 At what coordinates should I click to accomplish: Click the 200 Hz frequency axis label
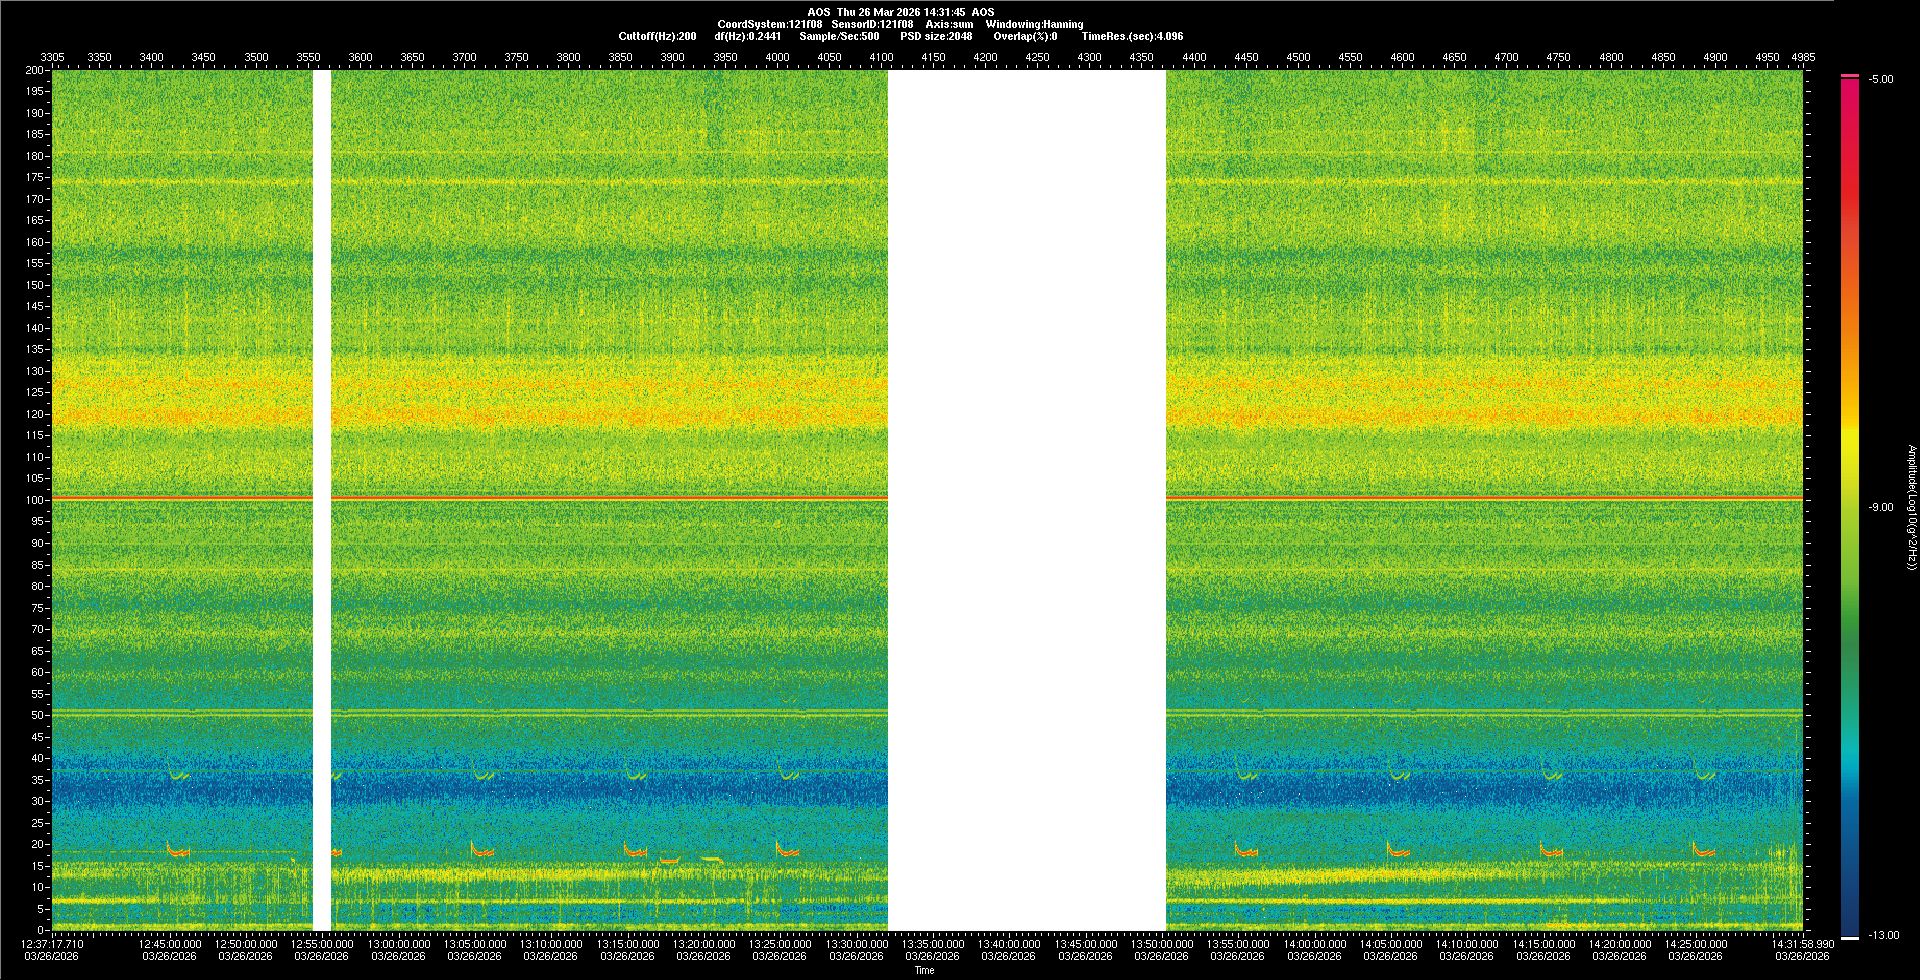pos(35,70)
